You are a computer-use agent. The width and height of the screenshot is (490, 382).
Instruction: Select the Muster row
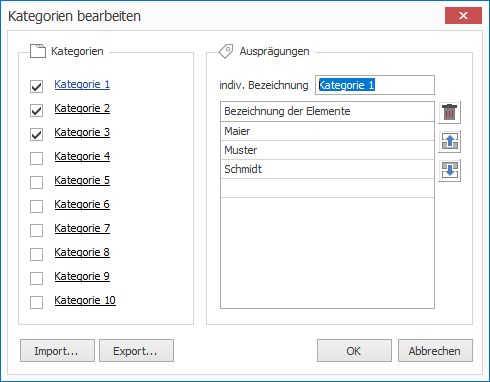pos(327,150)
